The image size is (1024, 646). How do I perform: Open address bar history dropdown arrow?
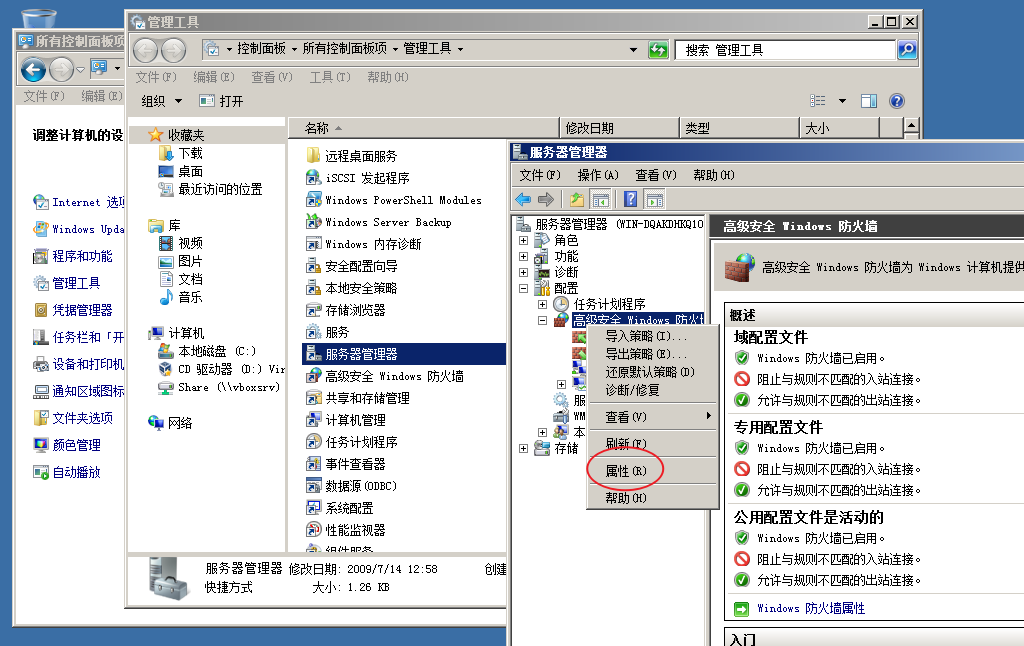(x=633, y=50)
